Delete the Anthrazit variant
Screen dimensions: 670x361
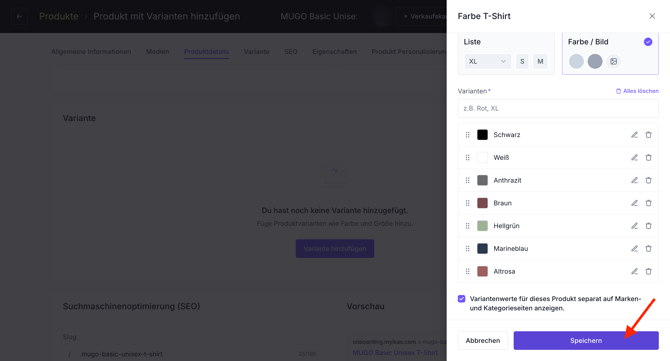tap(648, 180)
